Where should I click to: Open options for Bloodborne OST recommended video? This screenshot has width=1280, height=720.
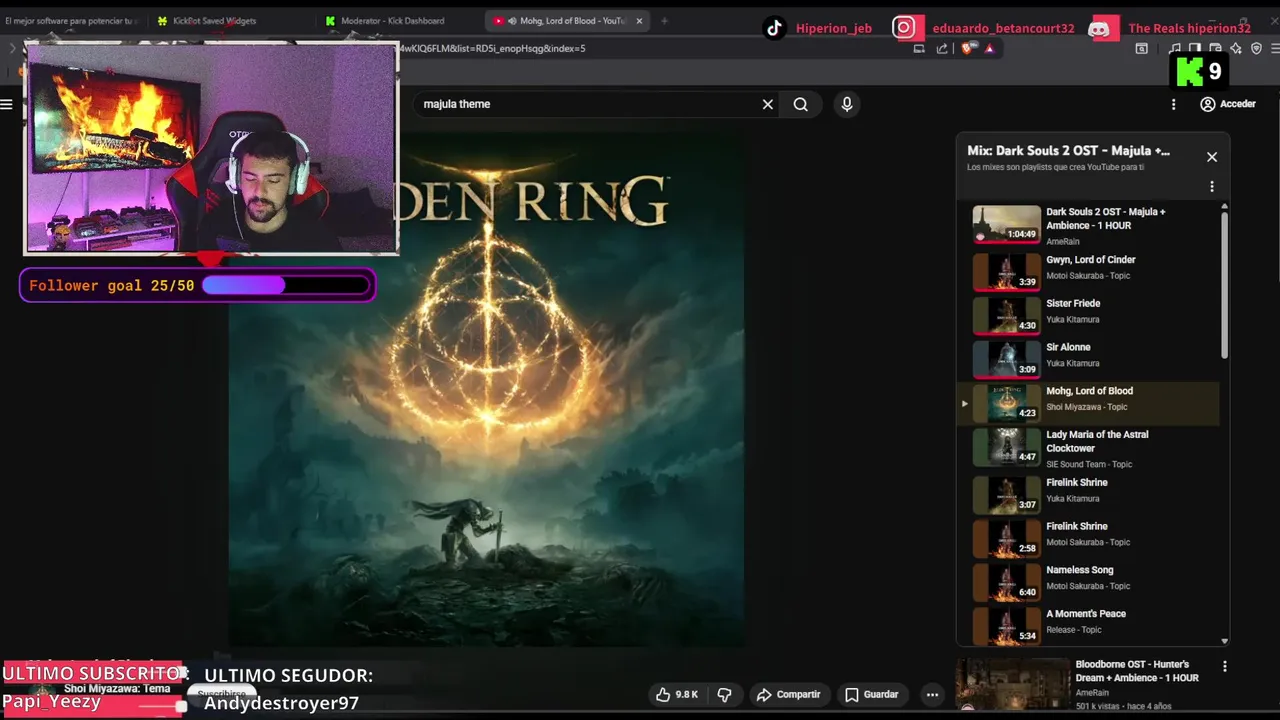point(1224,666)
